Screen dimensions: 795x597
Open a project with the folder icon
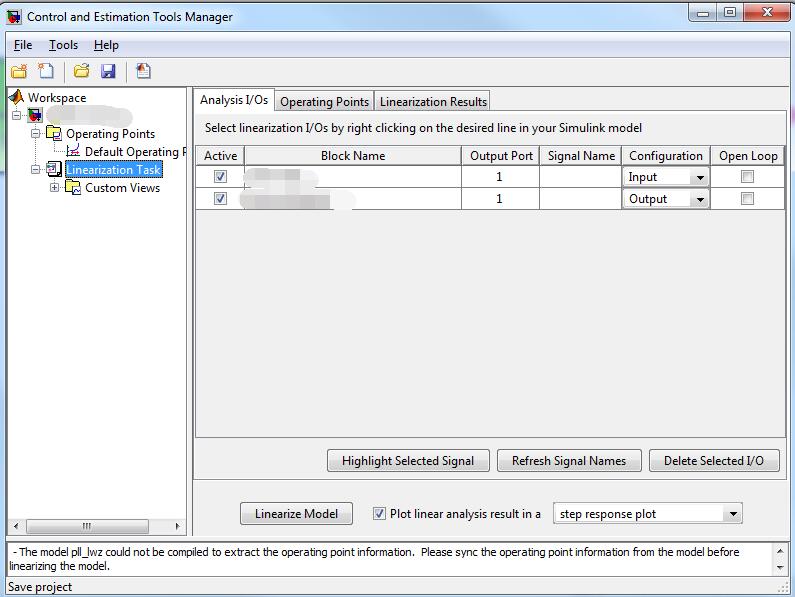click(x=81, y=71)
